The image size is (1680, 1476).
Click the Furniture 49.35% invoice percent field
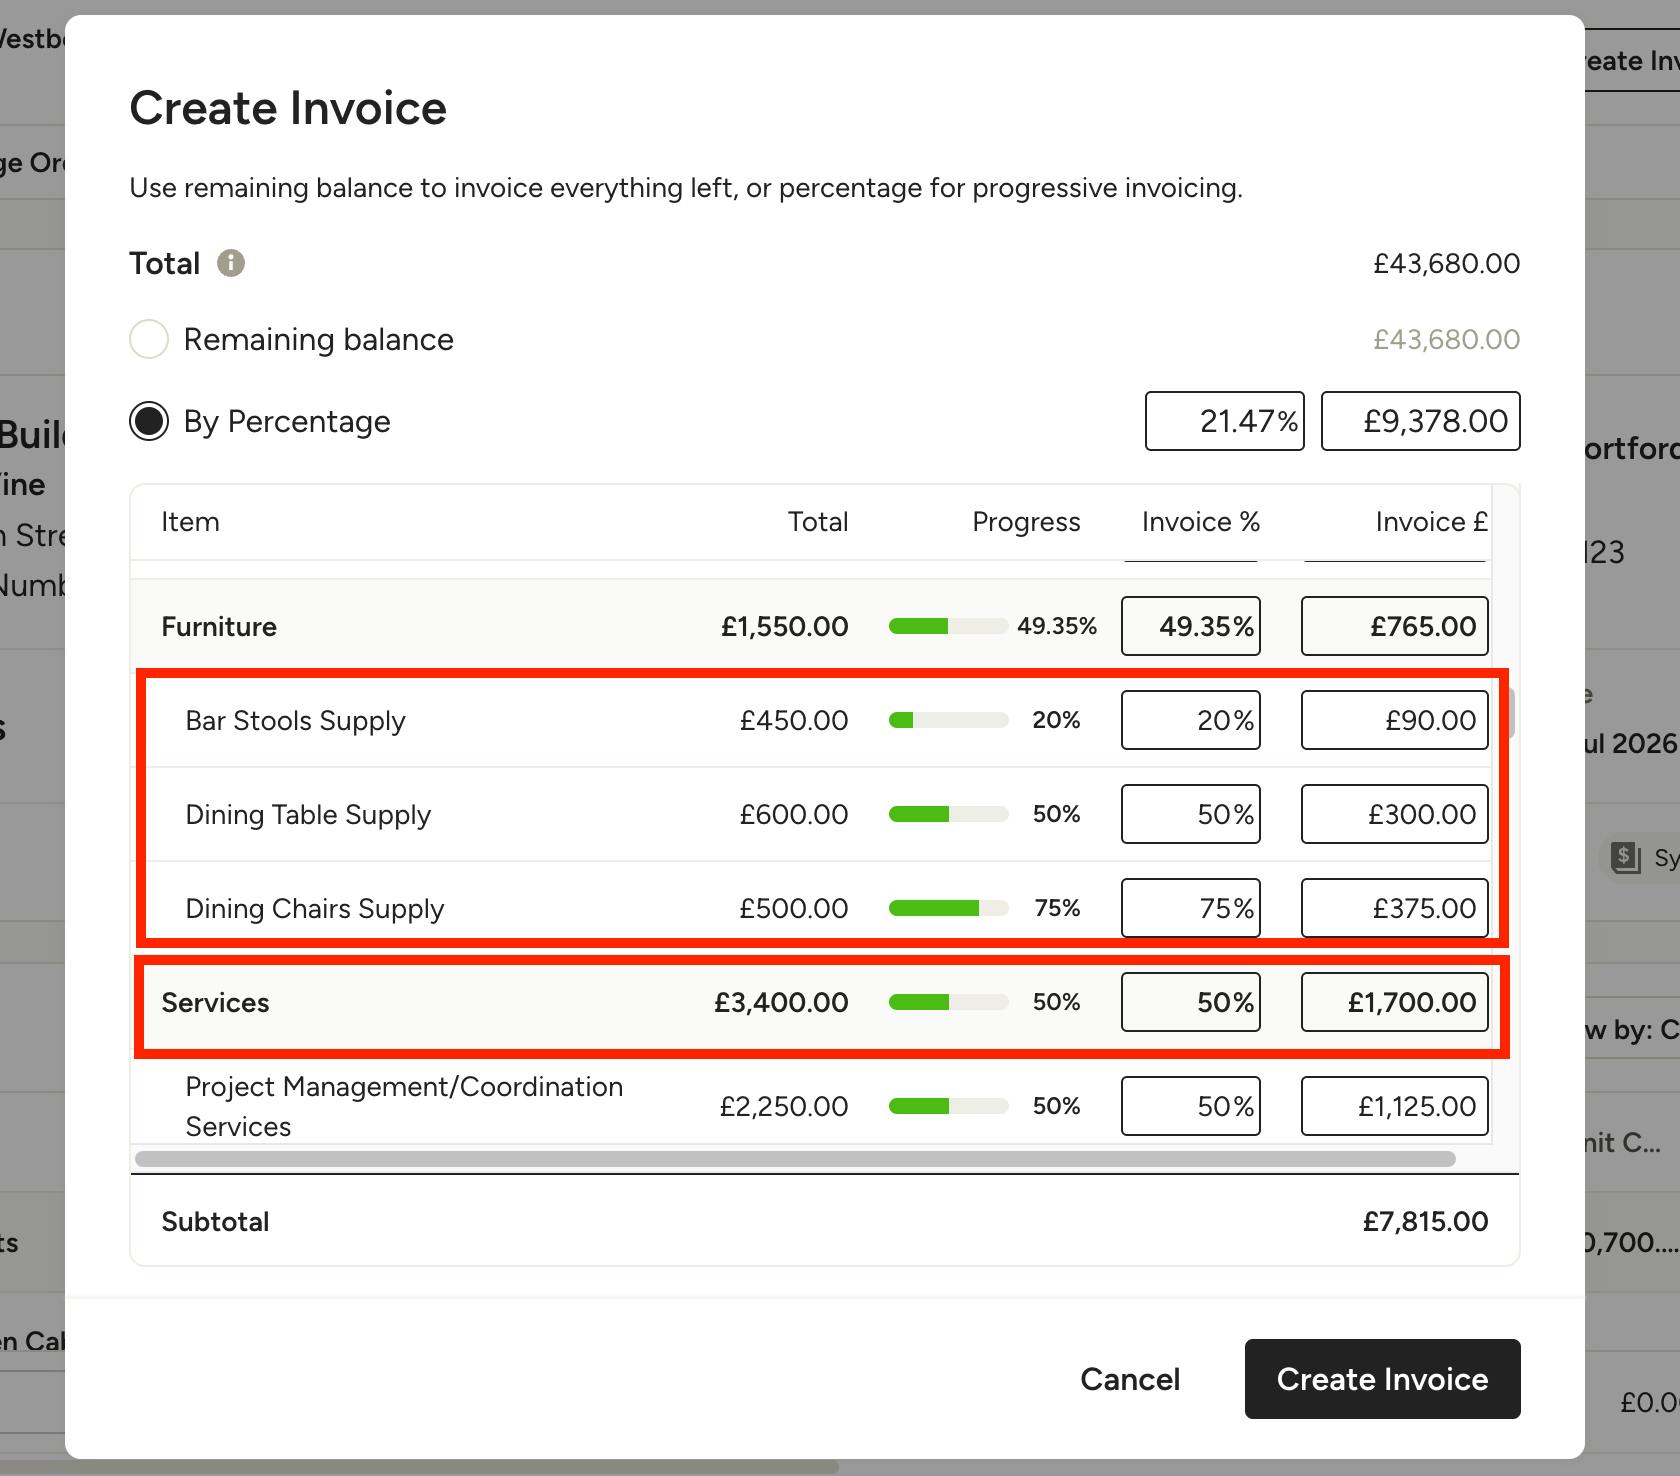[x=1191, y=626]
